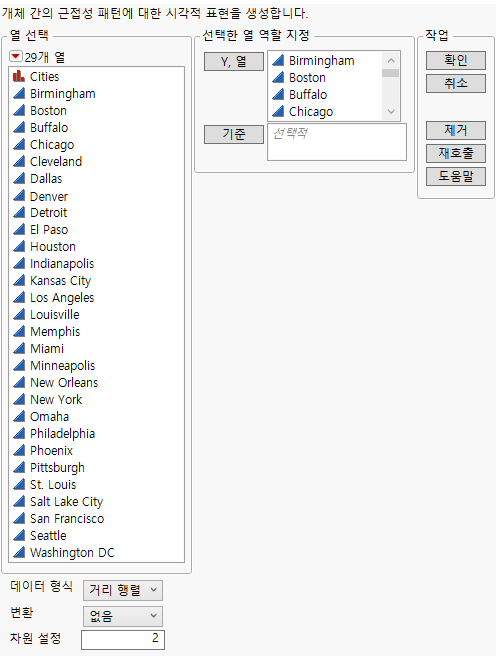Click the scrollbar thumb in the Y role list
Screen dimensions: 496x656
pyautogui.click(x=391, y=73)
